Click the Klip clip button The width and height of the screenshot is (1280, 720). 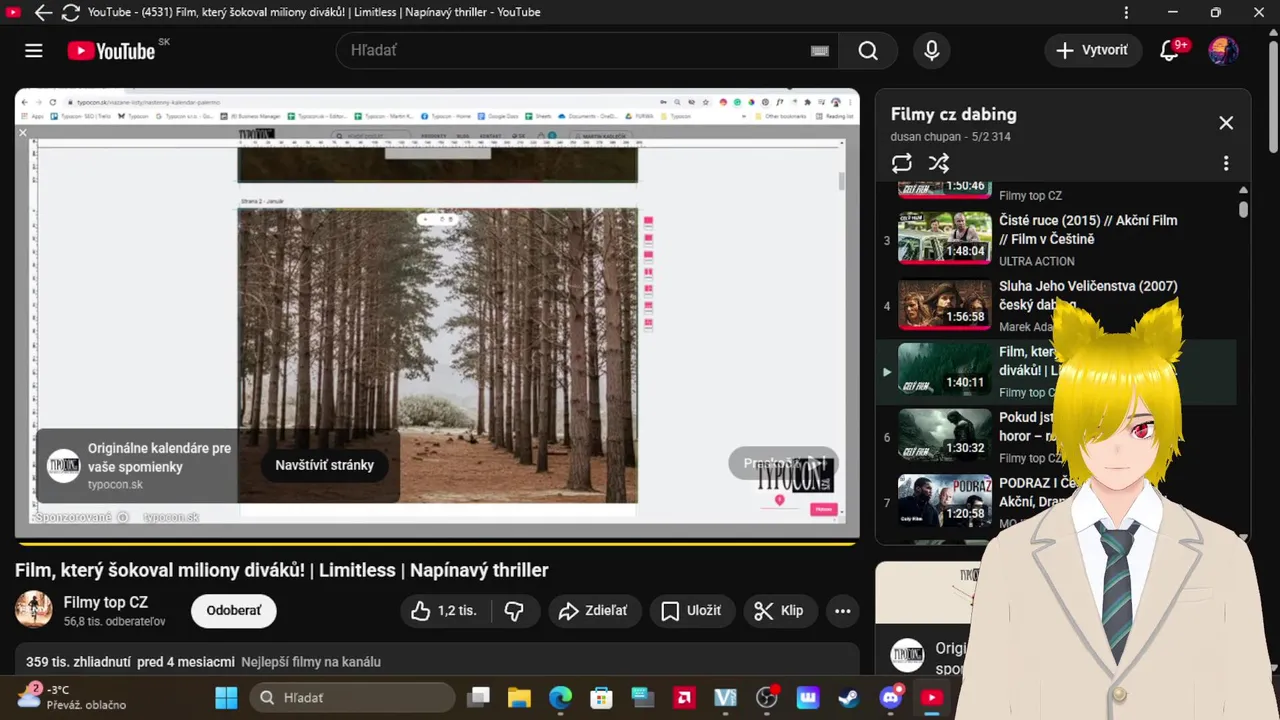pos(779,610)
